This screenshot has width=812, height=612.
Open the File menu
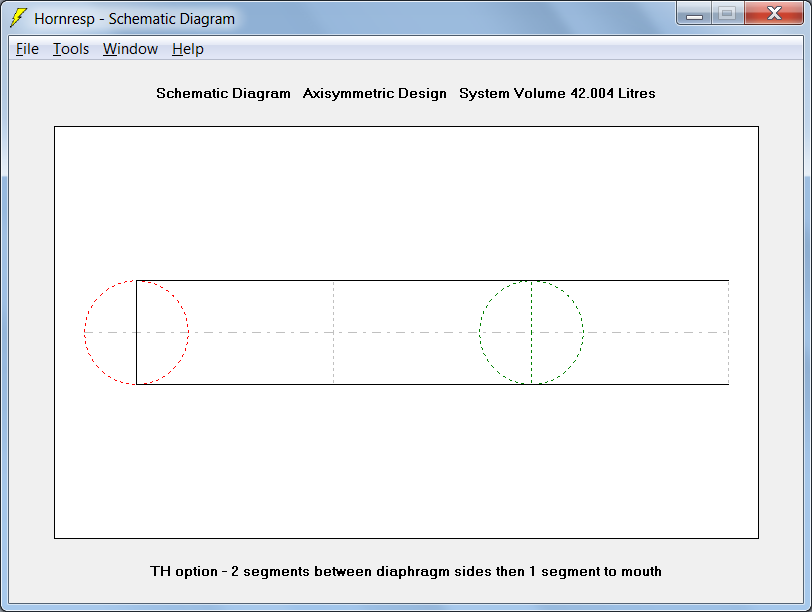(x=27, y=49)
